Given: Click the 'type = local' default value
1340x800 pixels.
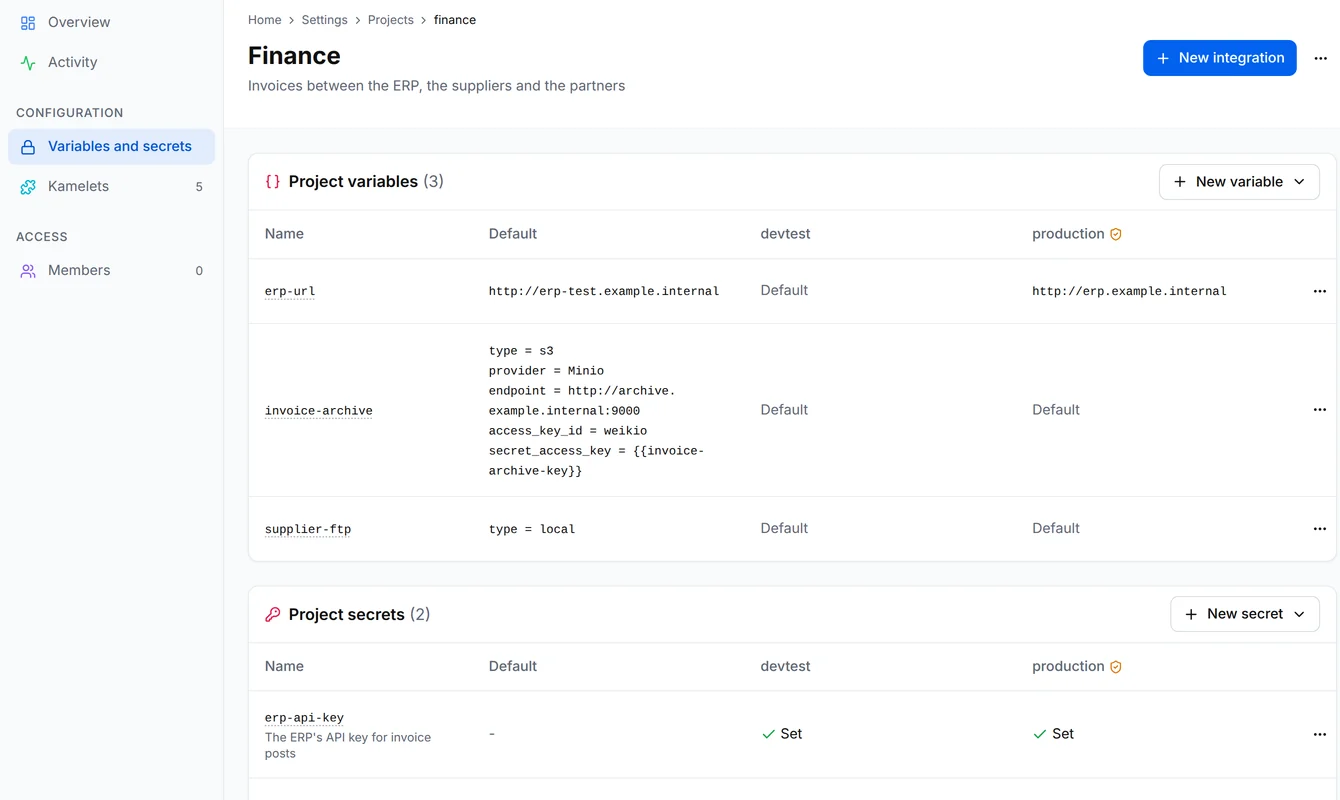Looking at the screenshot, I should [532, 529].
